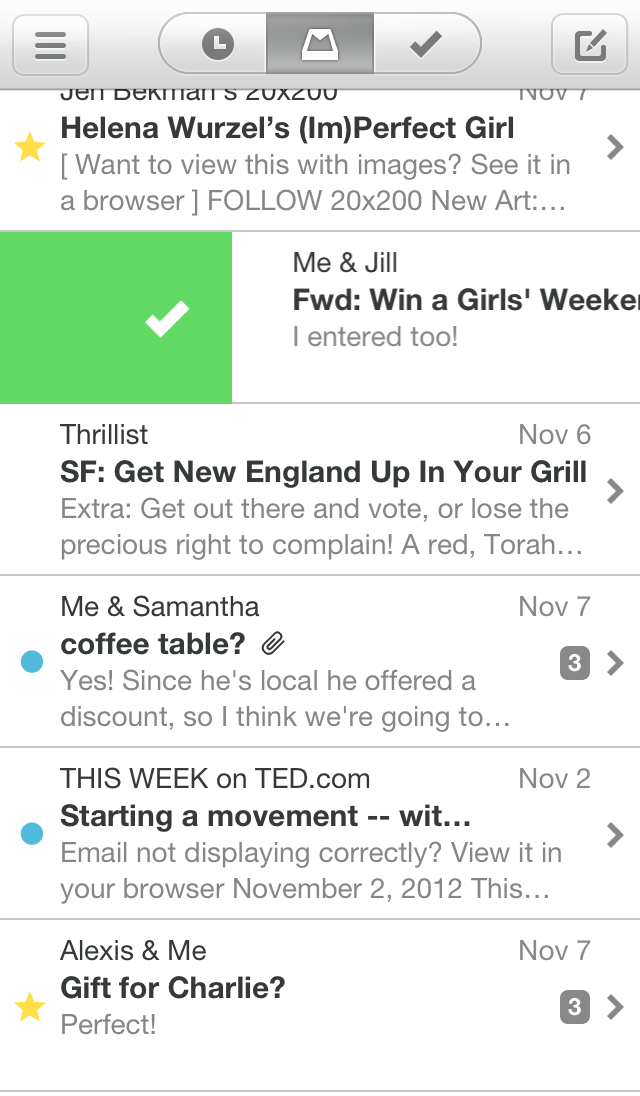Compose a new email
The height and width of the screenshot is (1096, 640).
click(x=590, y=45)
